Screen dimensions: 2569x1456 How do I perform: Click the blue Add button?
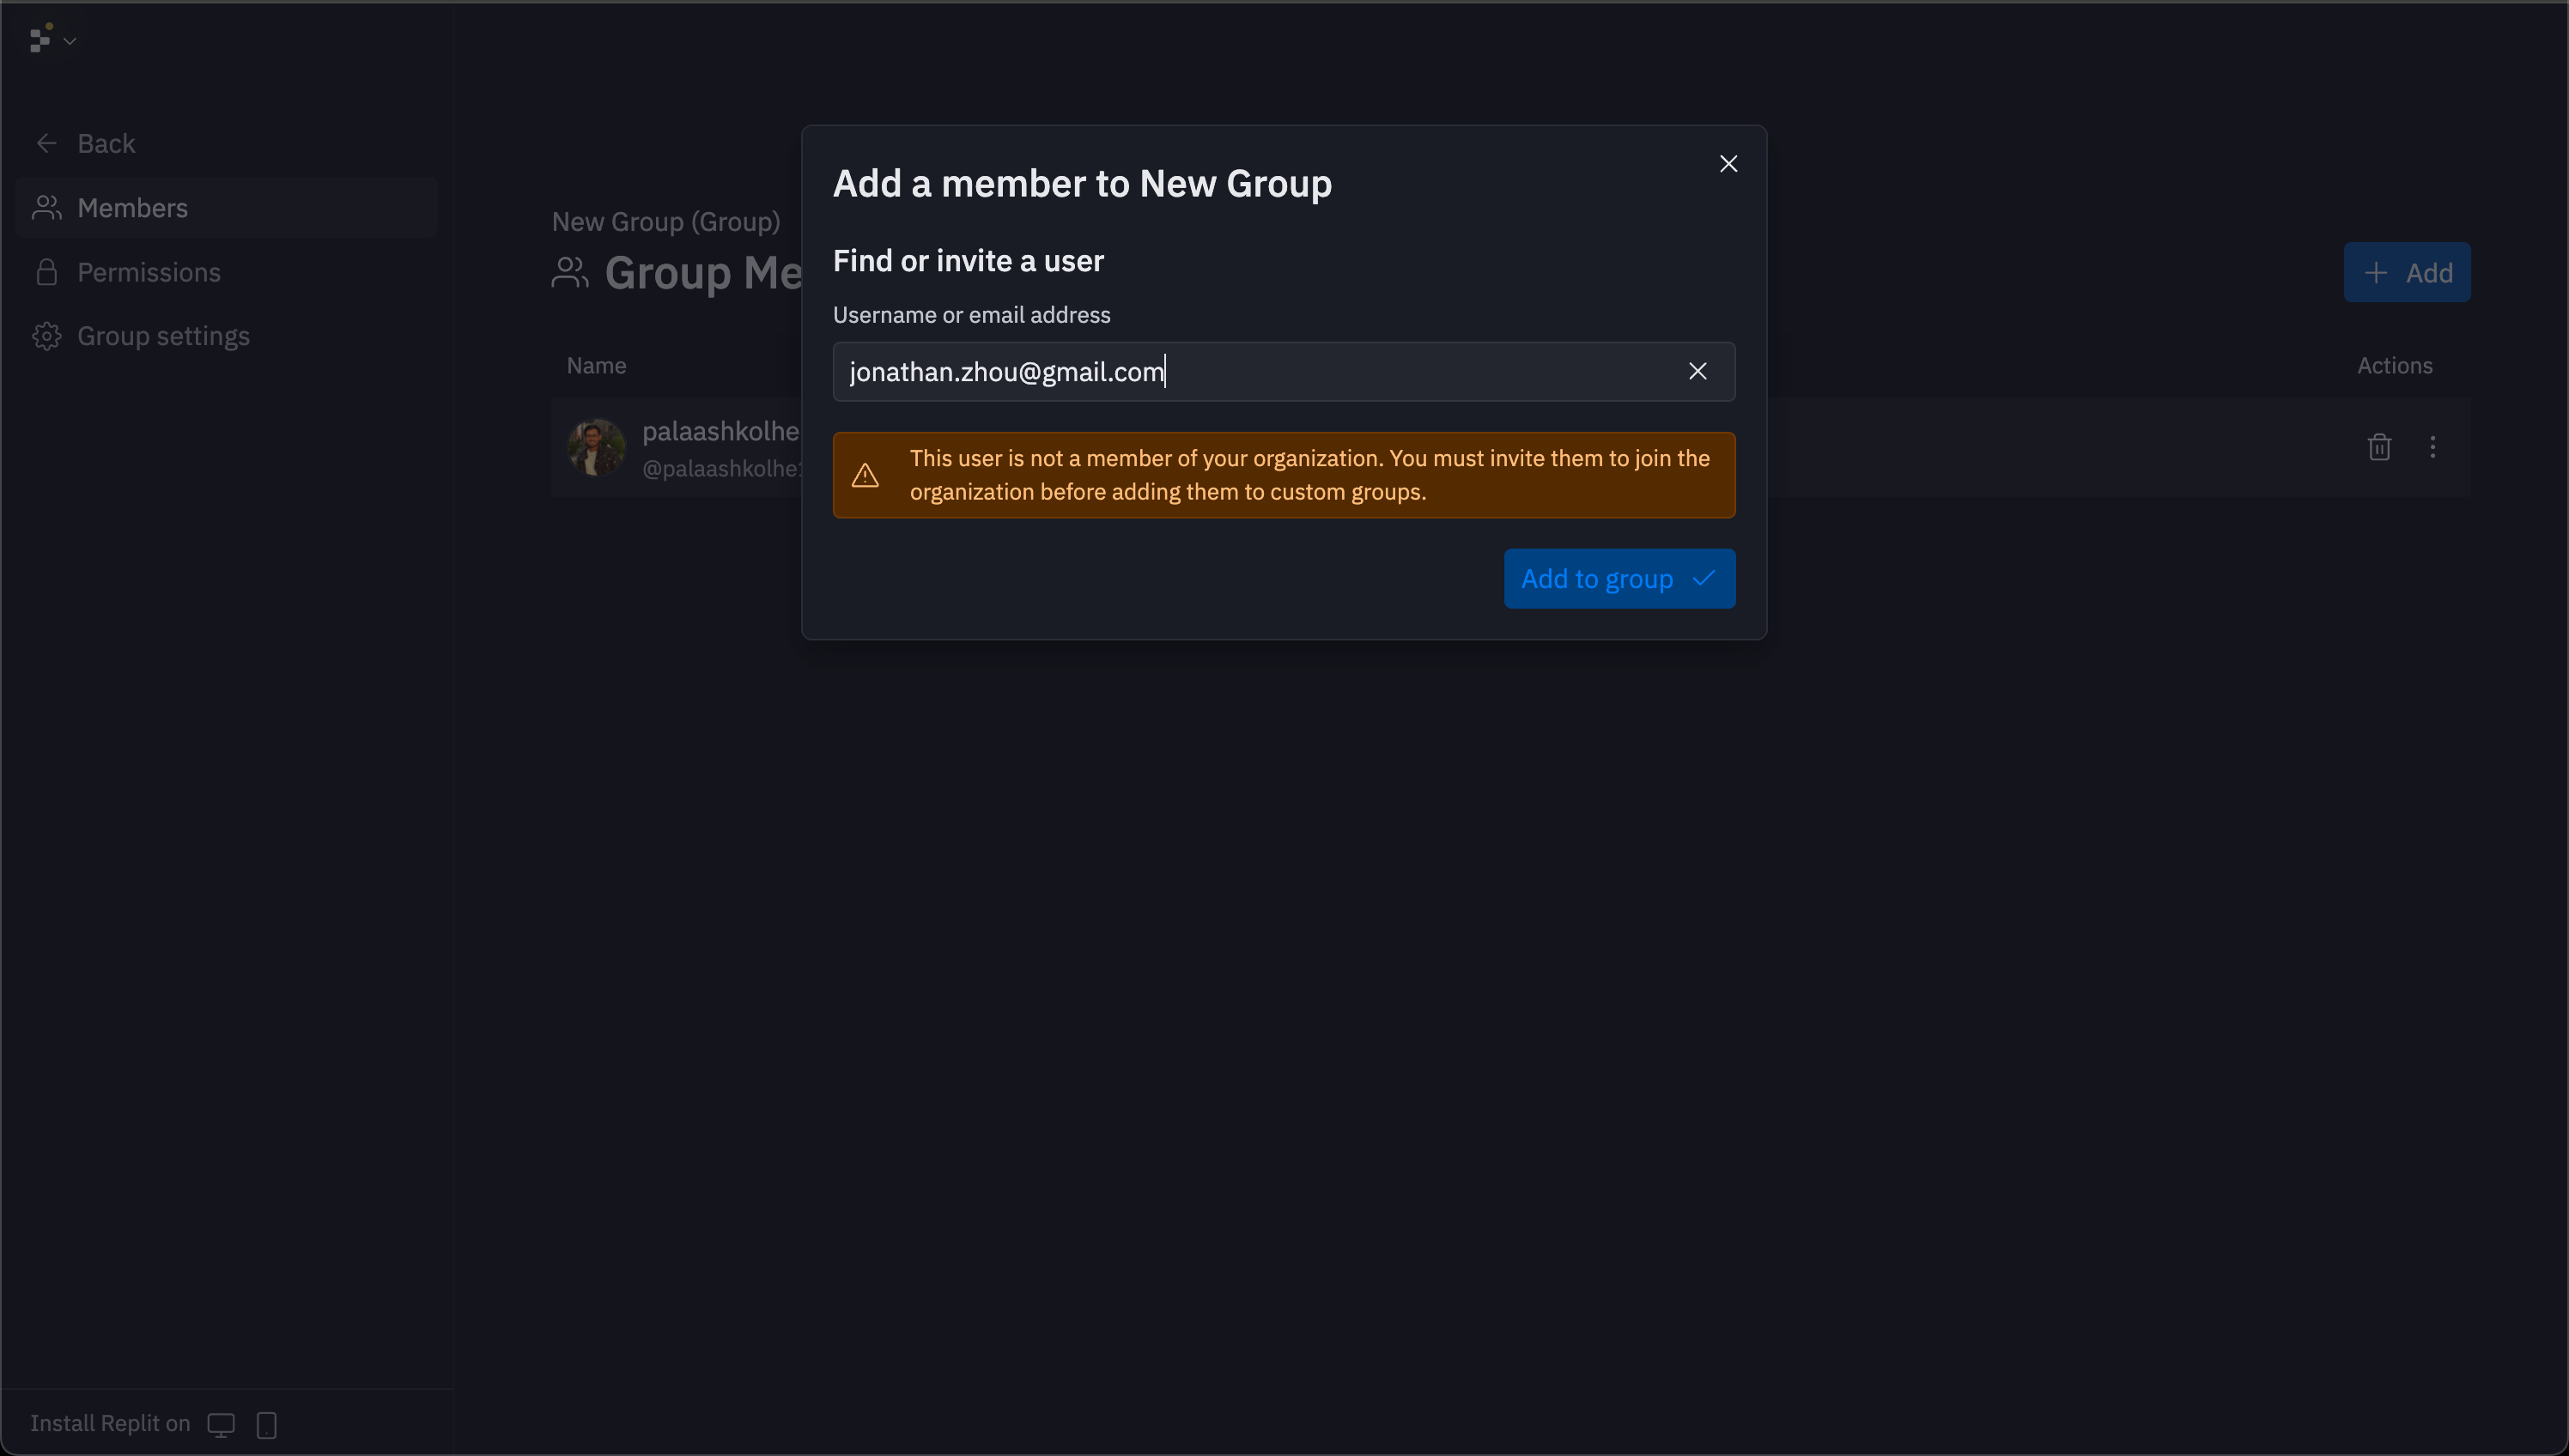(x=2406, y=272)
